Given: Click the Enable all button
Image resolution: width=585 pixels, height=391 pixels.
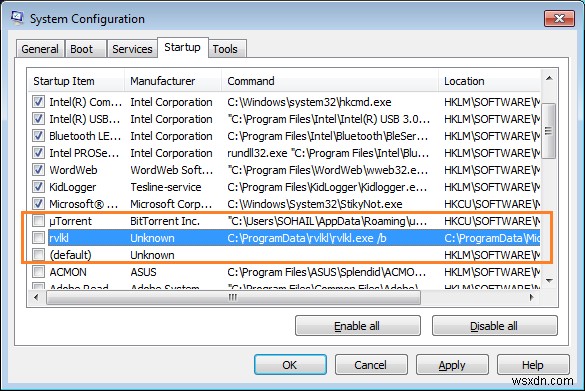Looking at the screenshot, I should (357, 326).
